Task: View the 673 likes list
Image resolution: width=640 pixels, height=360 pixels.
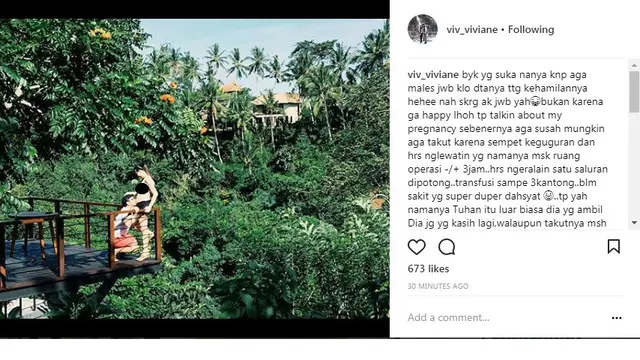Action: pos(428,269)
